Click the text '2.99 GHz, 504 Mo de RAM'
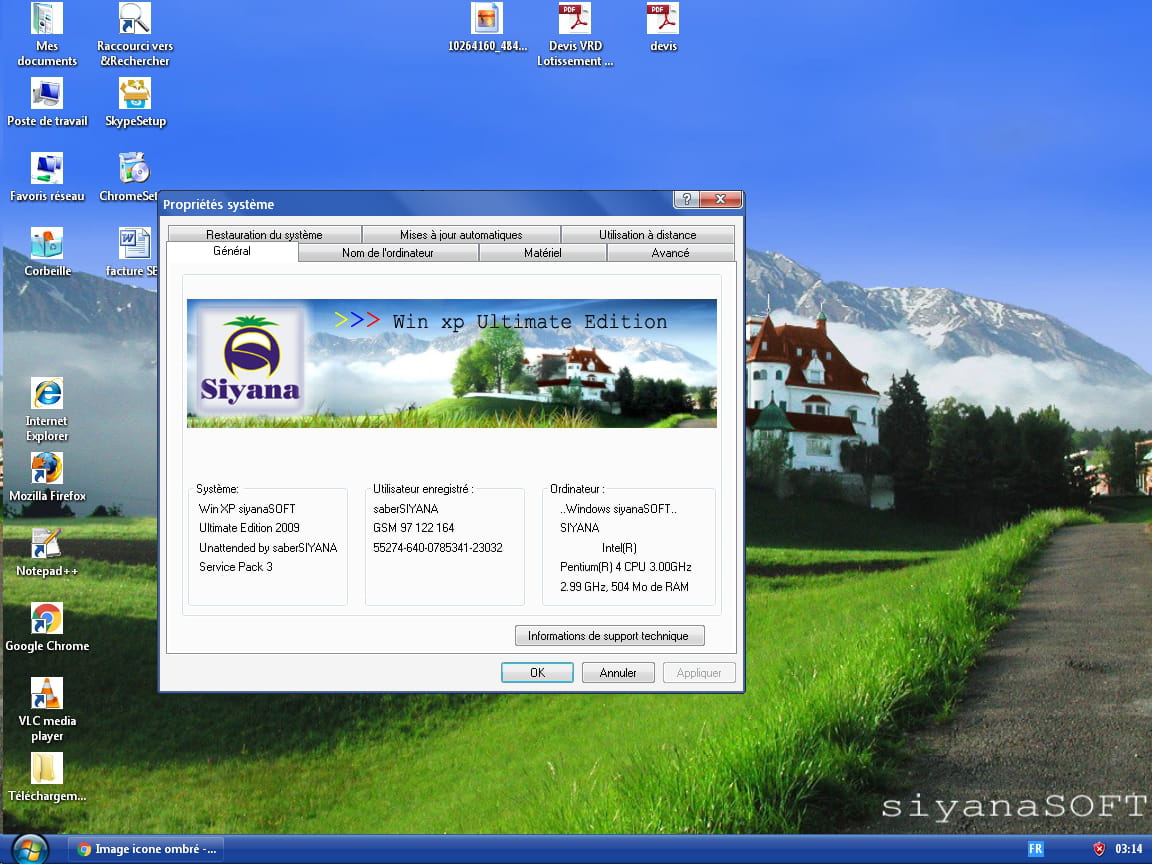The width and height of the screenshot is (1152, 864). click(624, 586)
